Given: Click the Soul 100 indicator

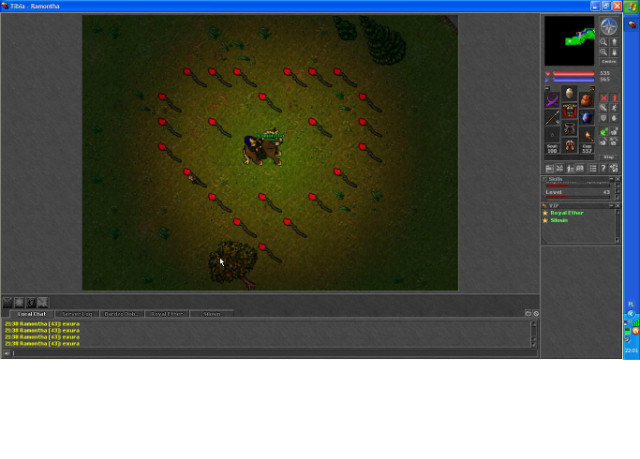Looking at the screenshot, I should pyautogui.click(x=552, y=149).
